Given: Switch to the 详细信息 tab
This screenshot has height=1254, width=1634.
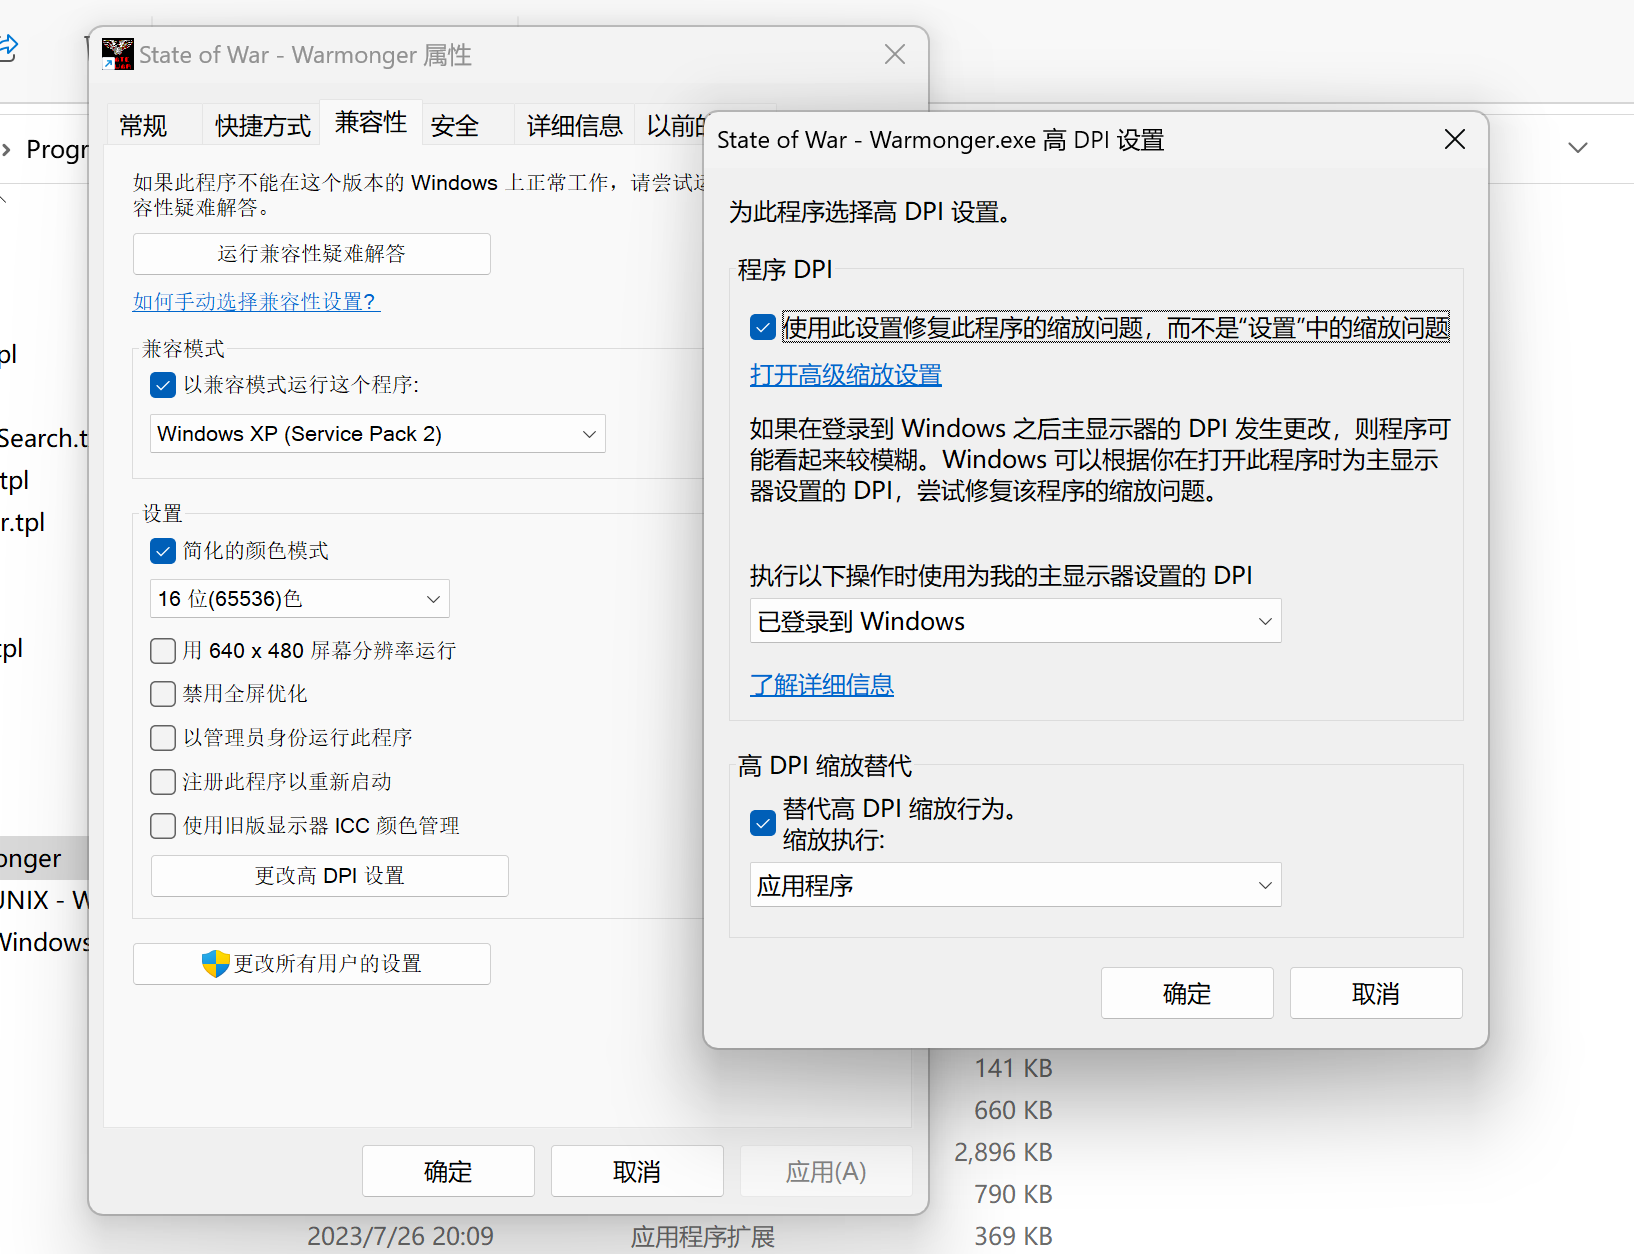Looking at the screenshot, I should point(575,126).
